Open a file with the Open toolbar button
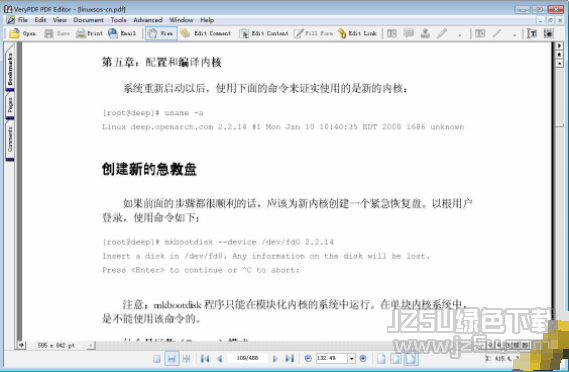Screen dimensions: 569x372 pyautogui.click(x=22, y=33)
